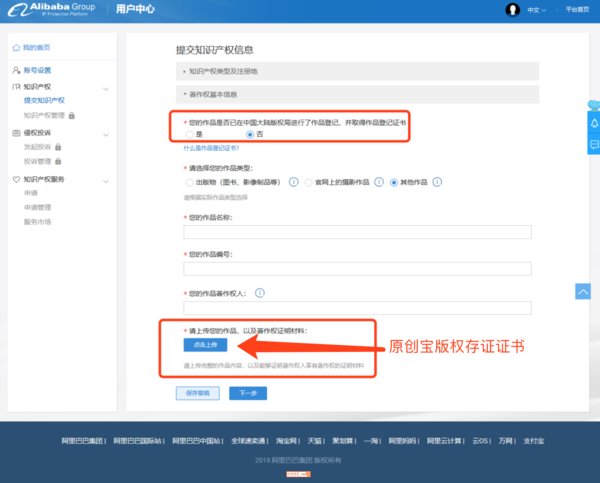Viewport: 600px width, 483px height.
Task: Open the info icon next to 其他作品
Action: 437,182
